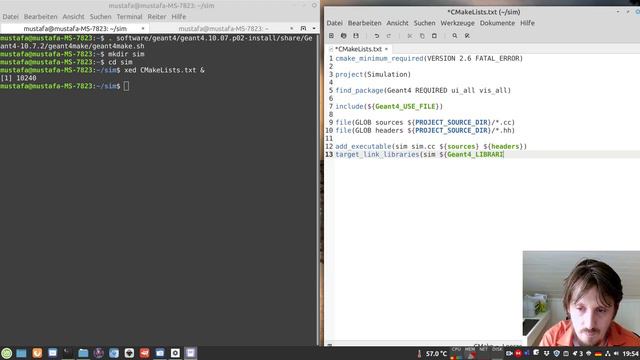The image size is (640, 360).
Task: Click the show desktop taskbar icon
Action: tap(21, 353)
